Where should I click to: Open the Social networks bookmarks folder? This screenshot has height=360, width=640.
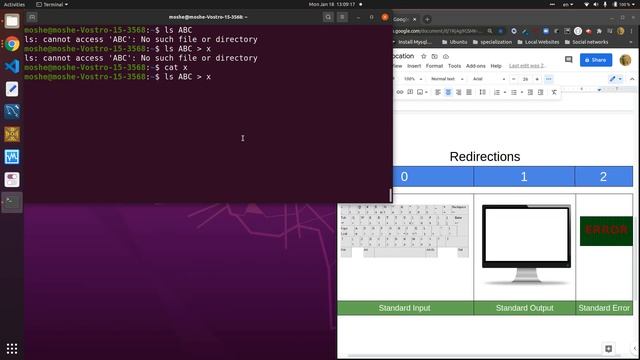point(587,42)
